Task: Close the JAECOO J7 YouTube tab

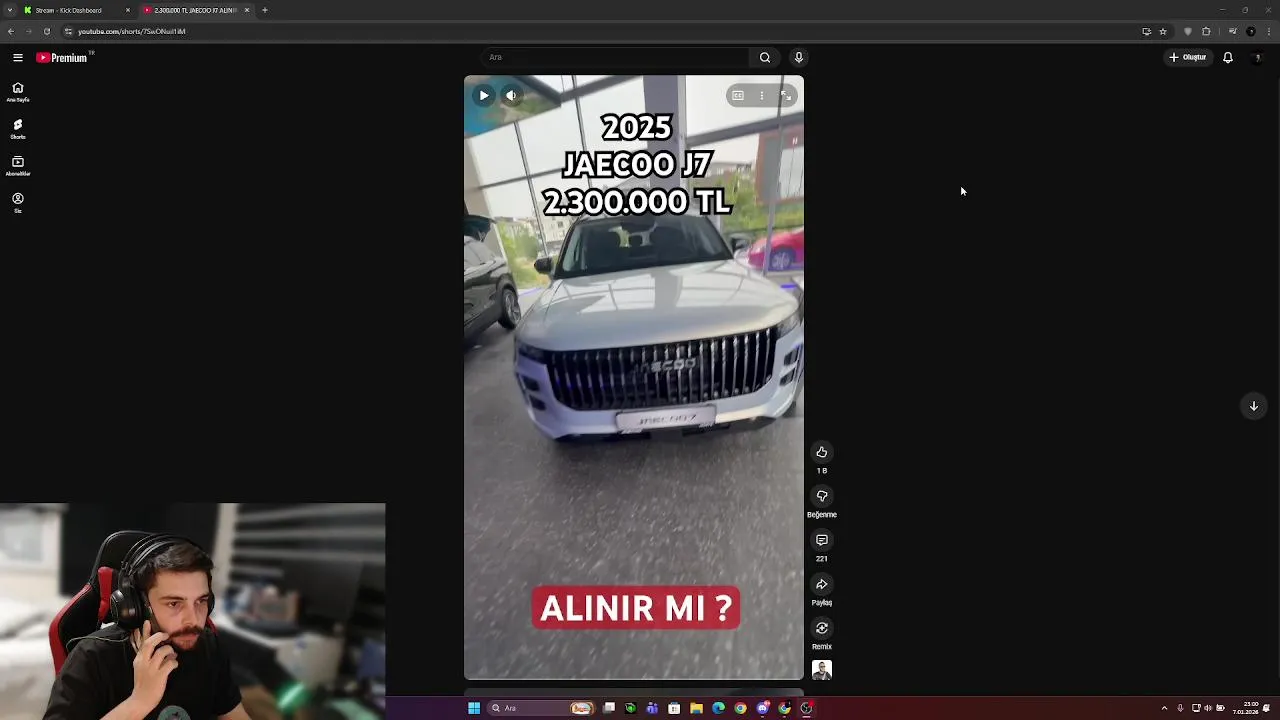Action: pyautogui.click(x=247, y=10)
